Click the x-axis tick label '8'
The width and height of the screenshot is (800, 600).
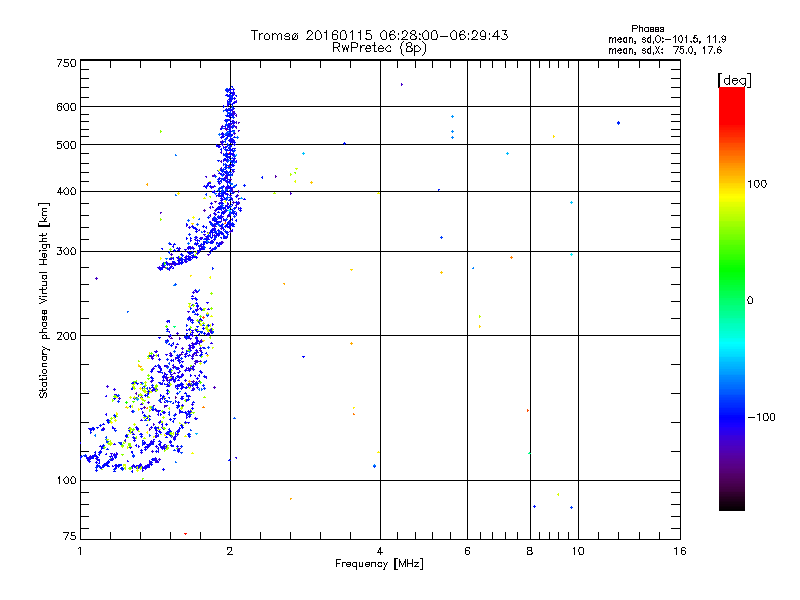coord(530,551)
